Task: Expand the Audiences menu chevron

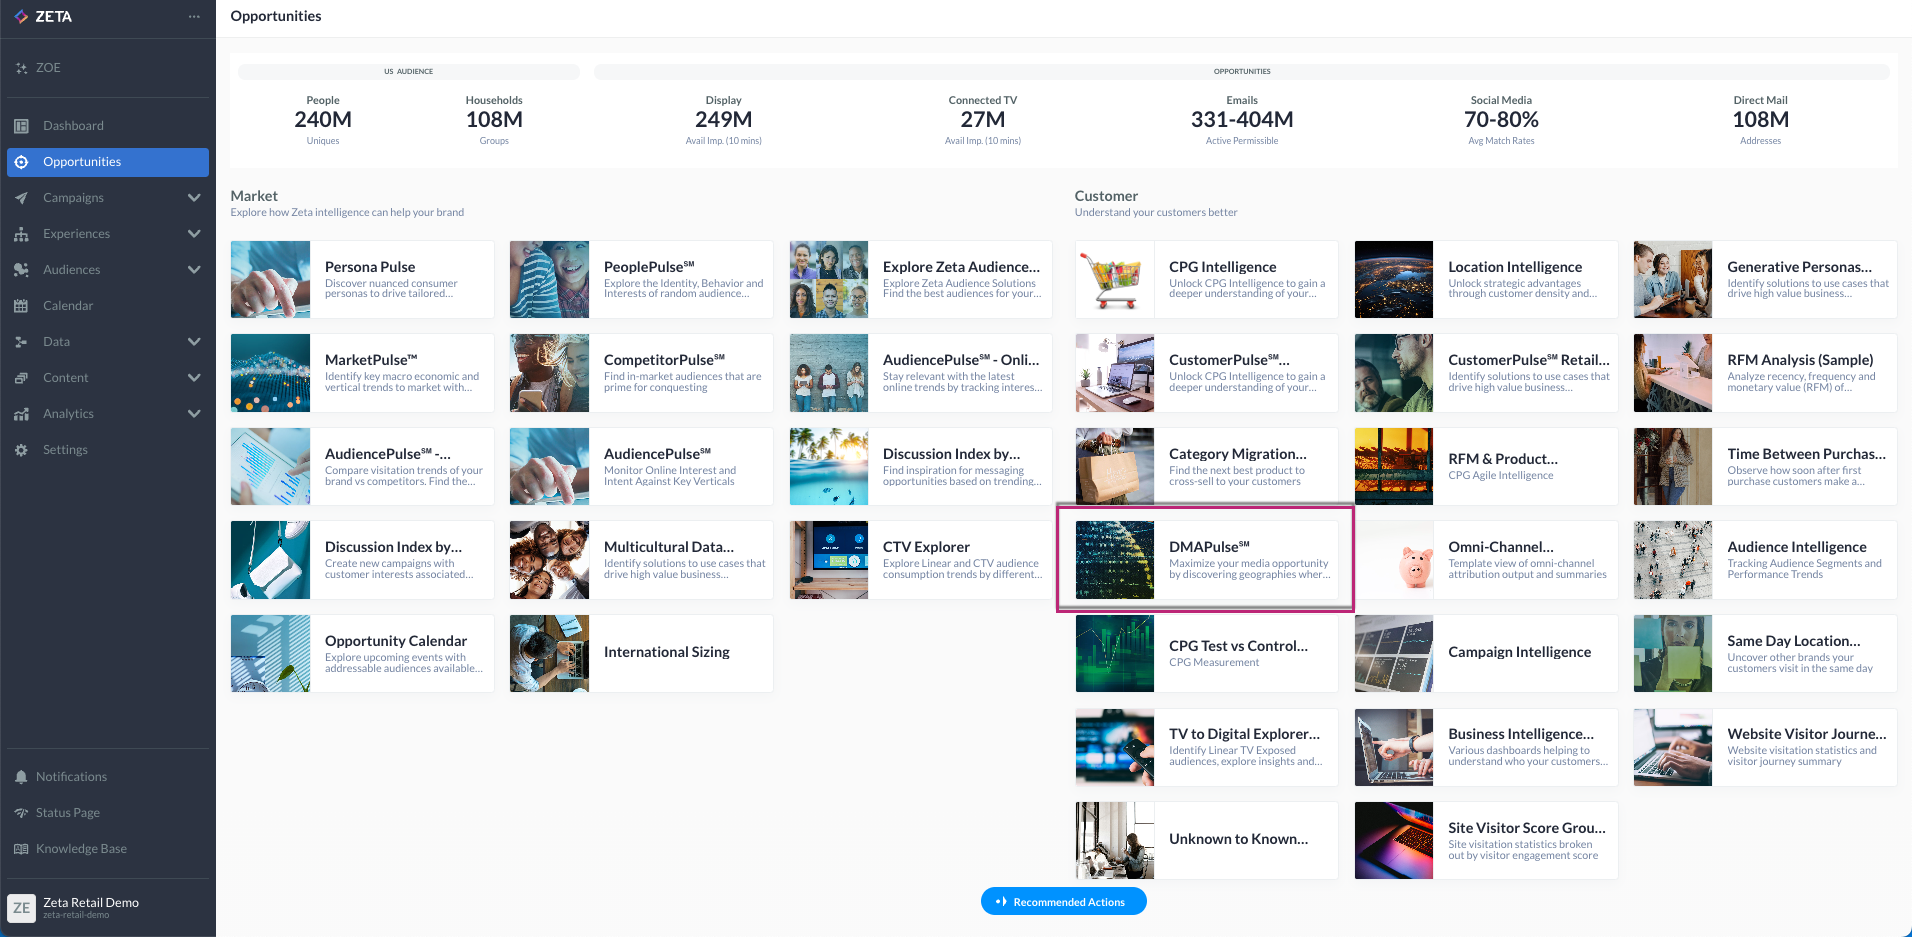Action: [194, 270]
